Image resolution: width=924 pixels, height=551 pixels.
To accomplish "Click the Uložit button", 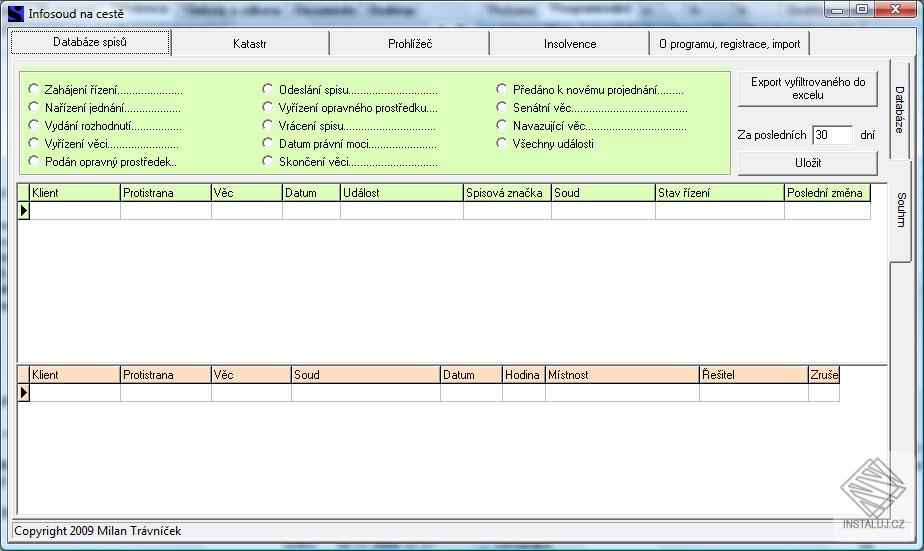I will pyautogui.click(x=808, y=163).
